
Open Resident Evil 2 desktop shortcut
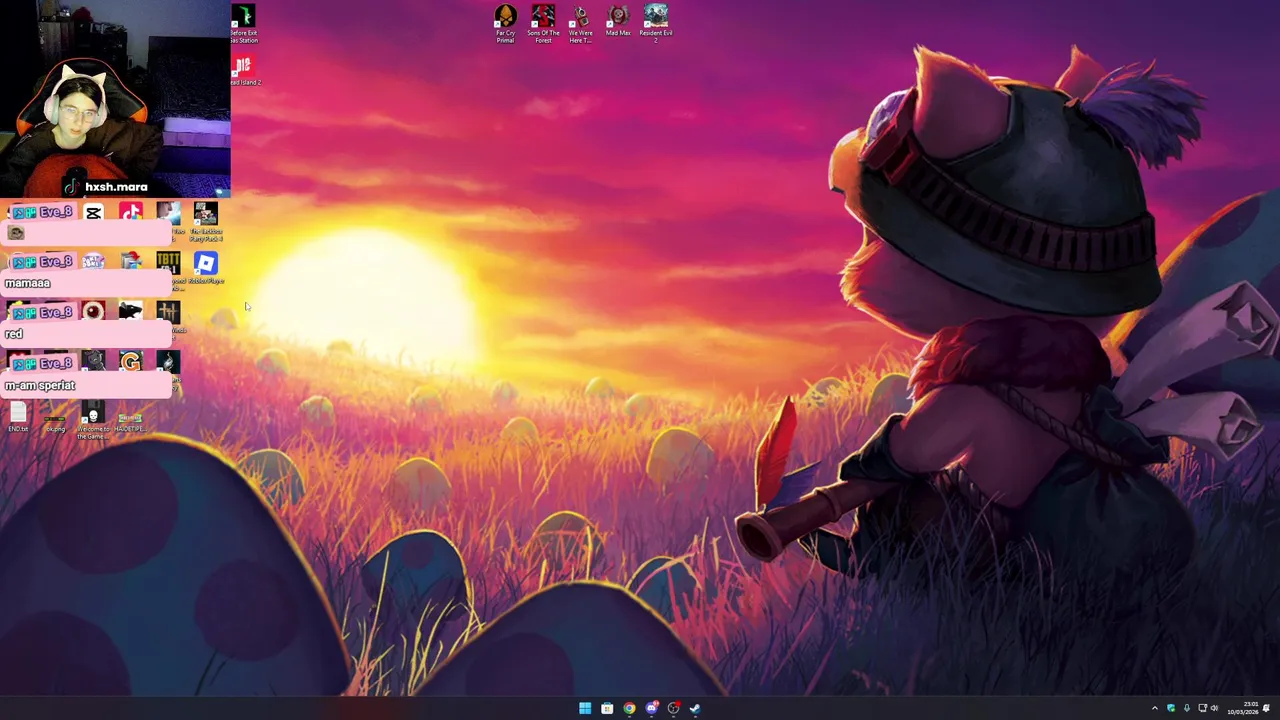click(656, 24)
